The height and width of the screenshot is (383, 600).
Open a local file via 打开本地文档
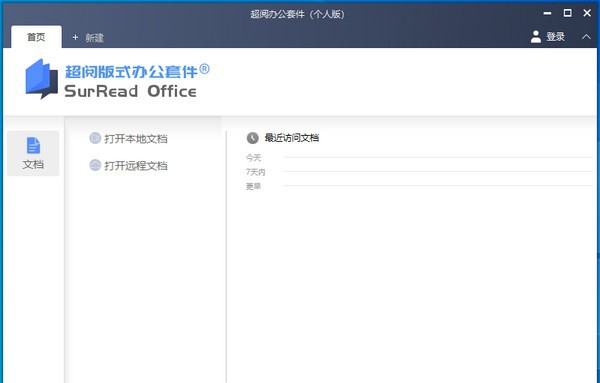136,139
